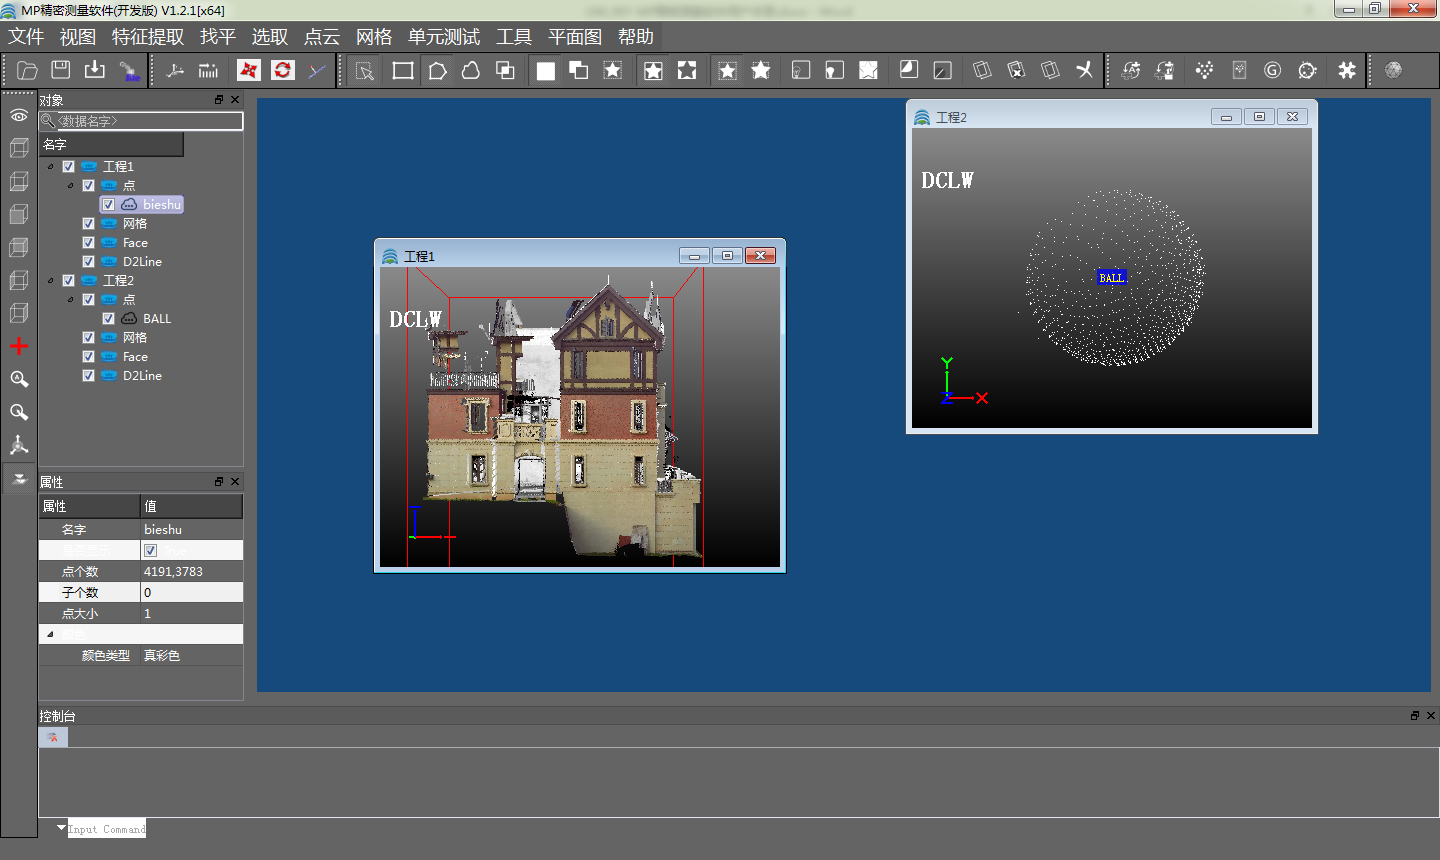
Task: Uncheck the bieshu point cloud checkbox
Action: tap(108, 205)
